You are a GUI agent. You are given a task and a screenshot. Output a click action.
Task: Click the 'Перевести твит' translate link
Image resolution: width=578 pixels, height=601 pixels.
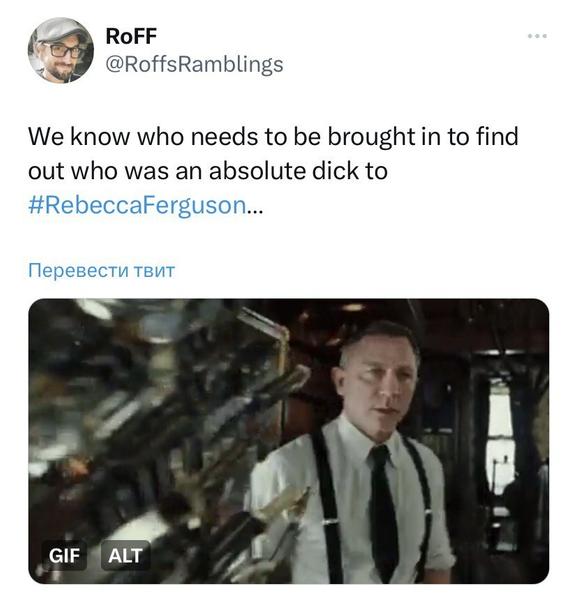(x=102, y=270)
